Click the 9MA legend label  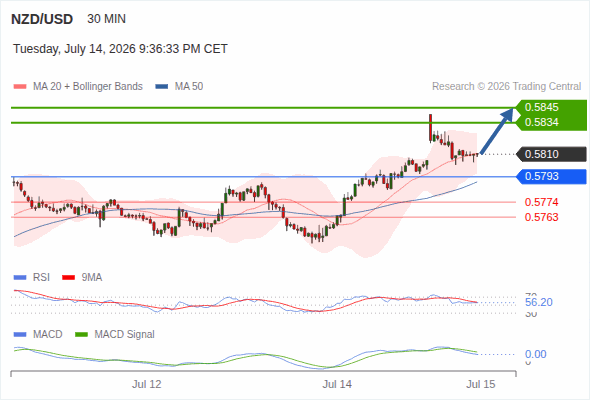click(92, 278)
